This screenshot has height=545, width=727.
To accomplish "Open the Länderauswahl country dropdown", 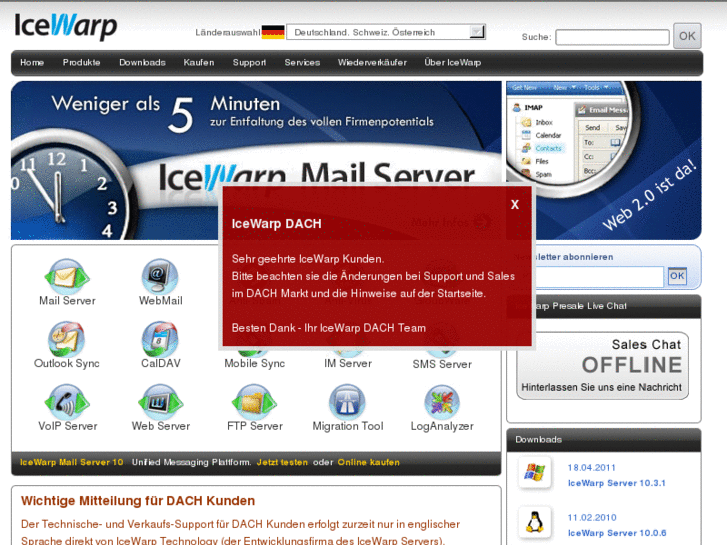I will pos(386,32).
